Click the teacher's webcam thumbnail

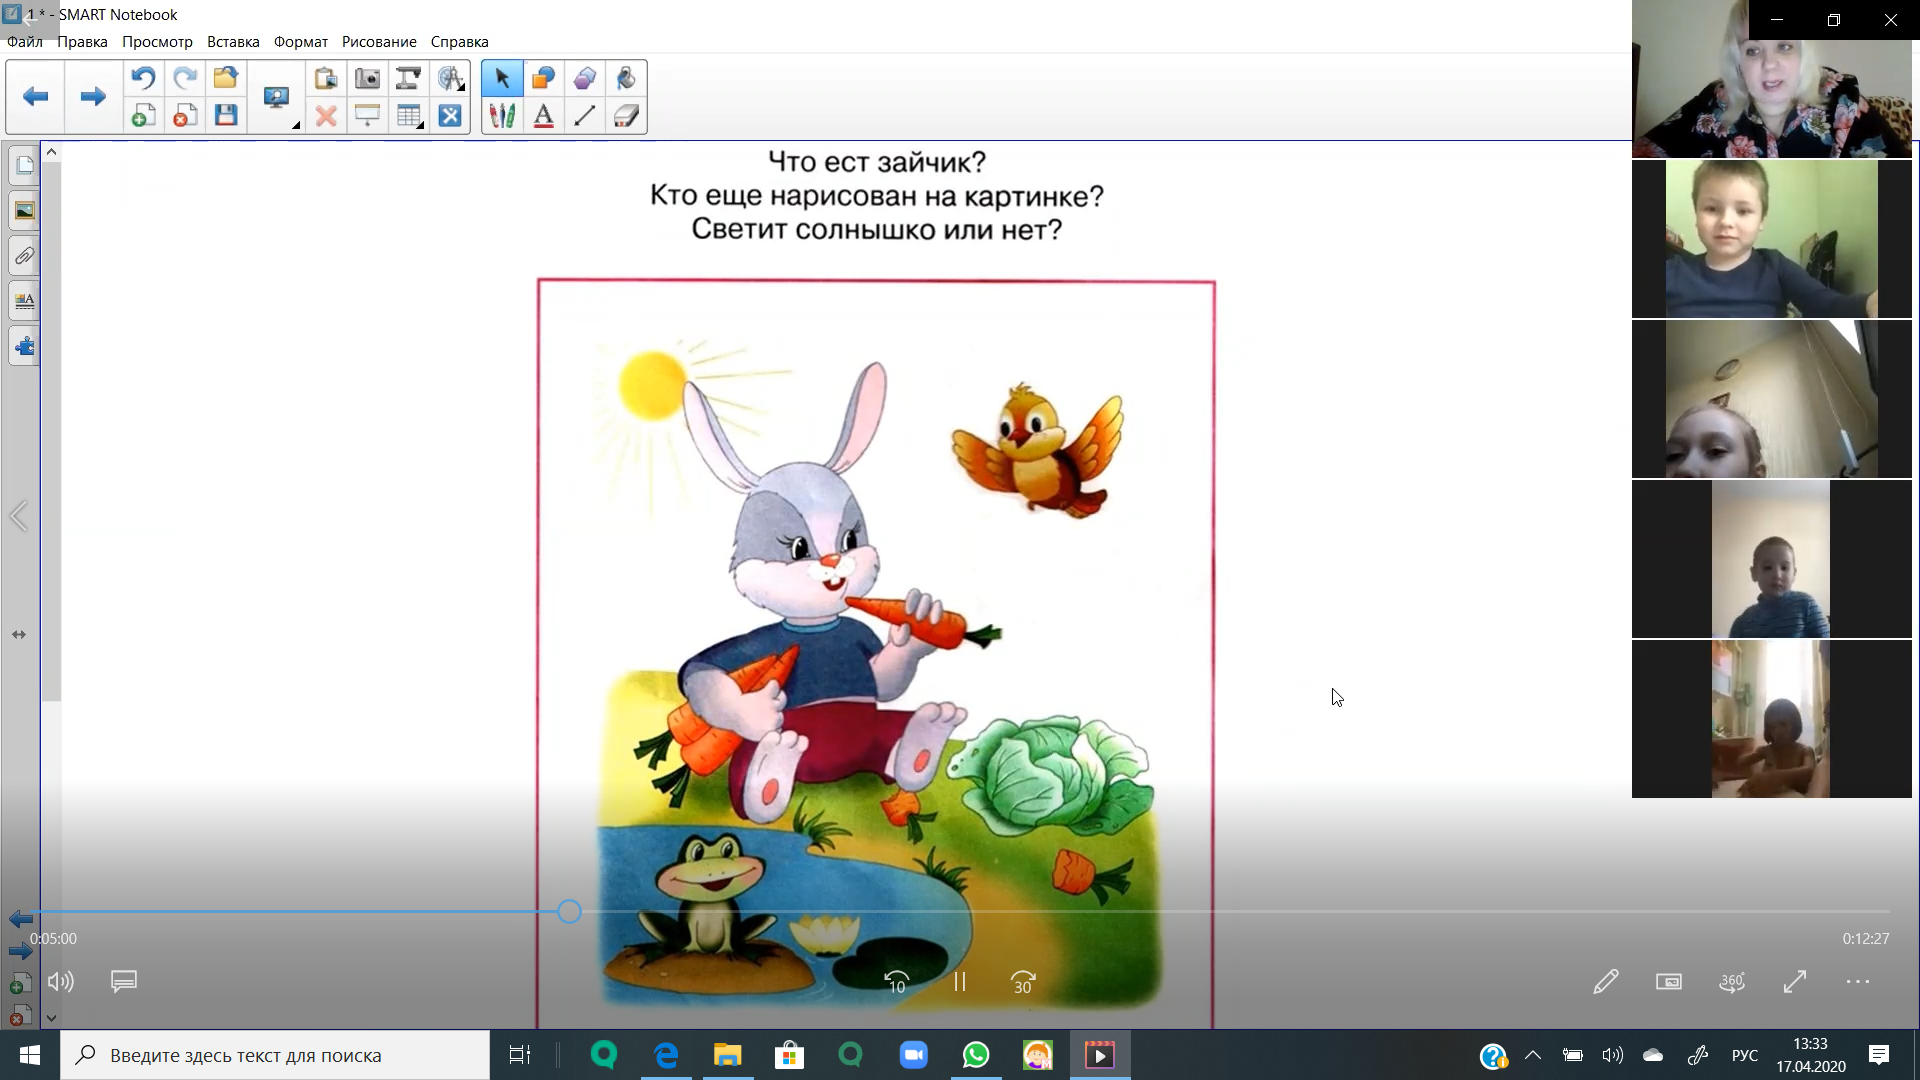point(1772,79)
